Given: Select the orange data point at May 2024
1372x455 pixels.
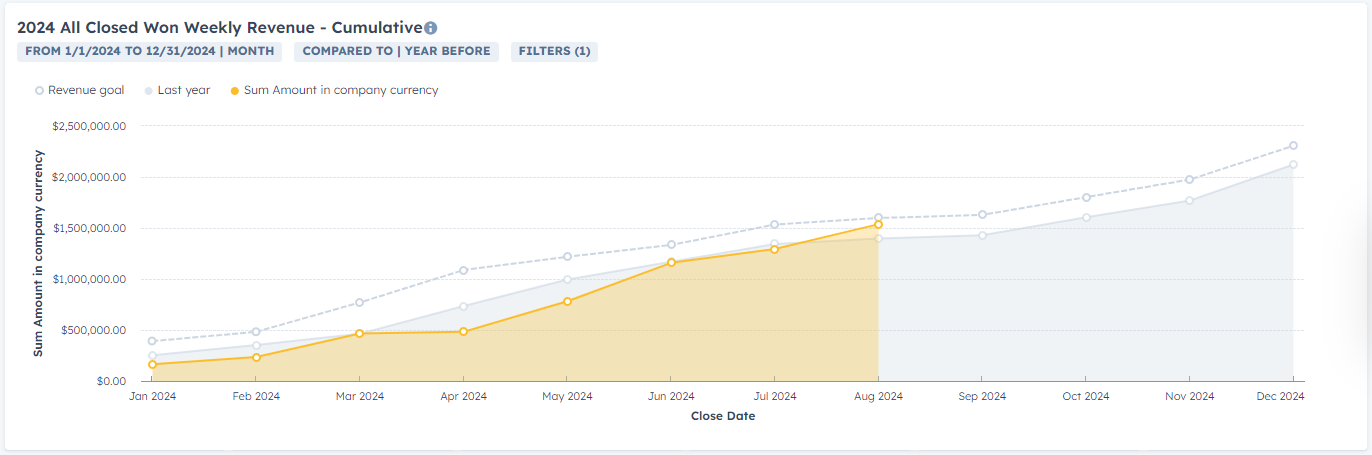Looking at the screenshot, I should click(x=567, y=301).
